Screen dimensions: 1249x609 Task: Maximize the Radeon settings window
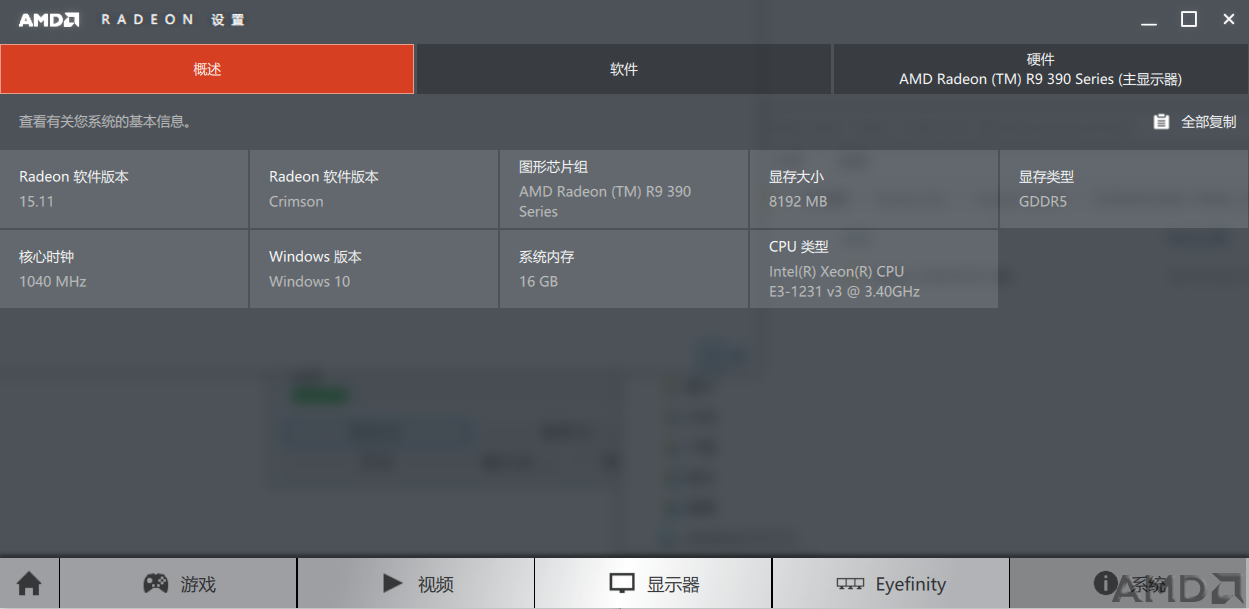click(1189, 19)
